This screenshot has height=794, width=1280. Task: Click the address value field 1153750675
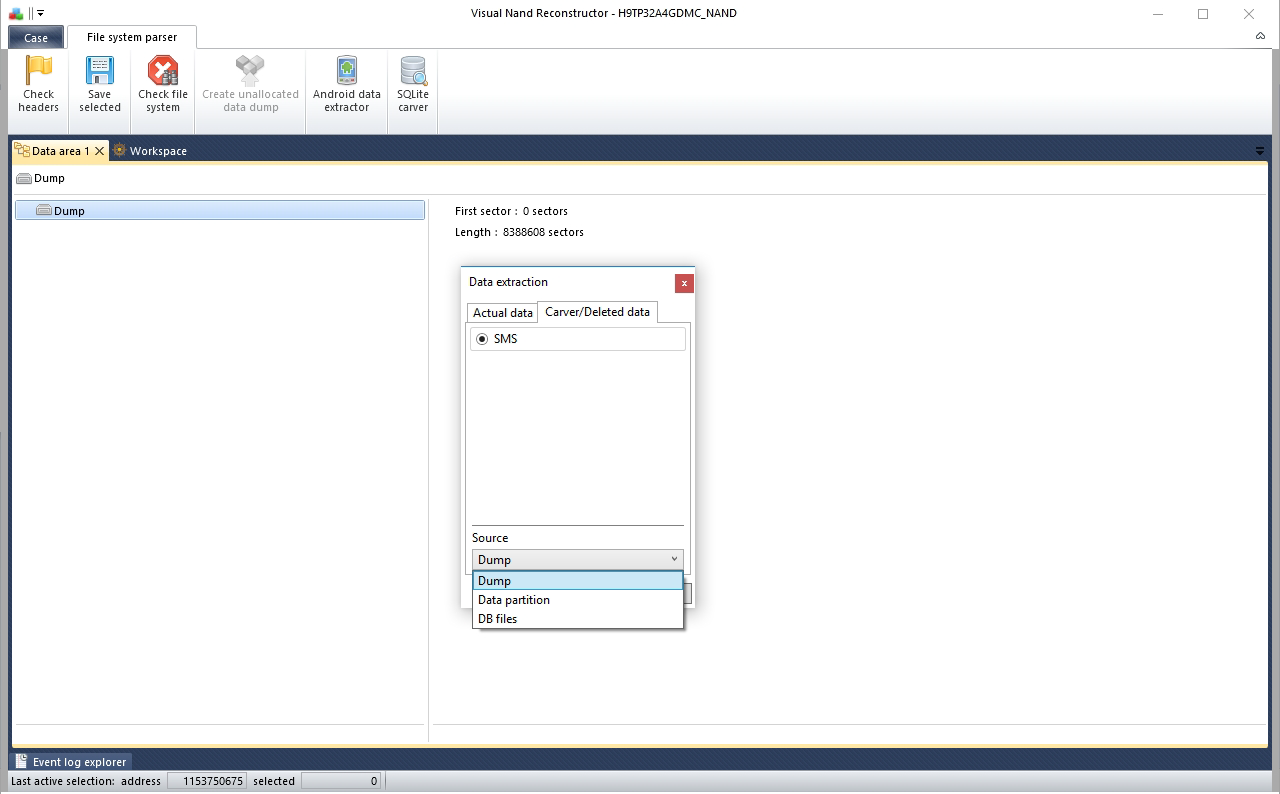[x=206, y=781]
